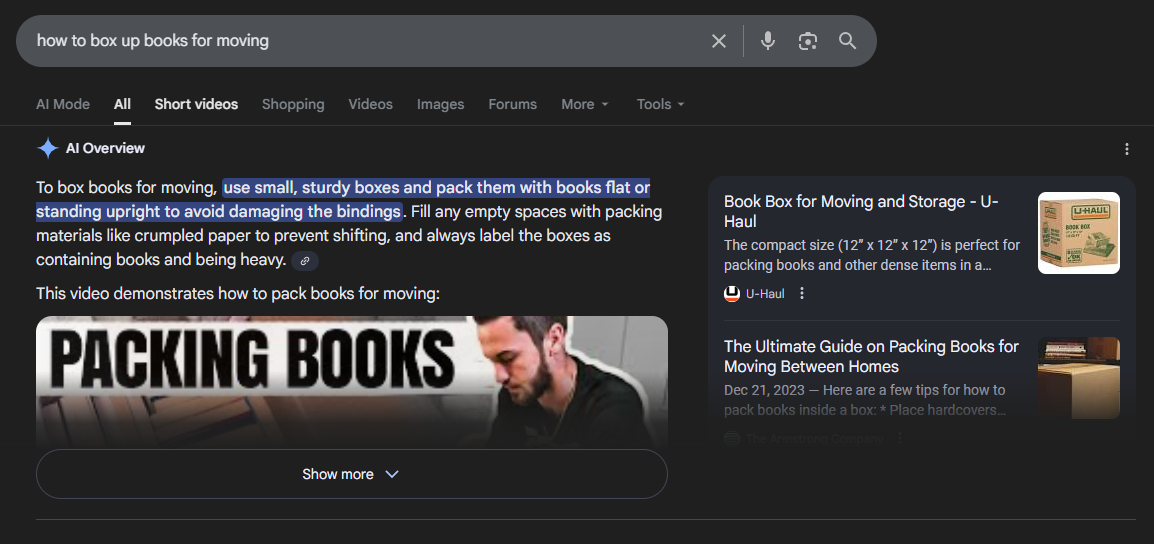Expand AI Overview with Show more
This screenshot has height=544, width=1154.
pyautogui.click(x=352, y=474)
